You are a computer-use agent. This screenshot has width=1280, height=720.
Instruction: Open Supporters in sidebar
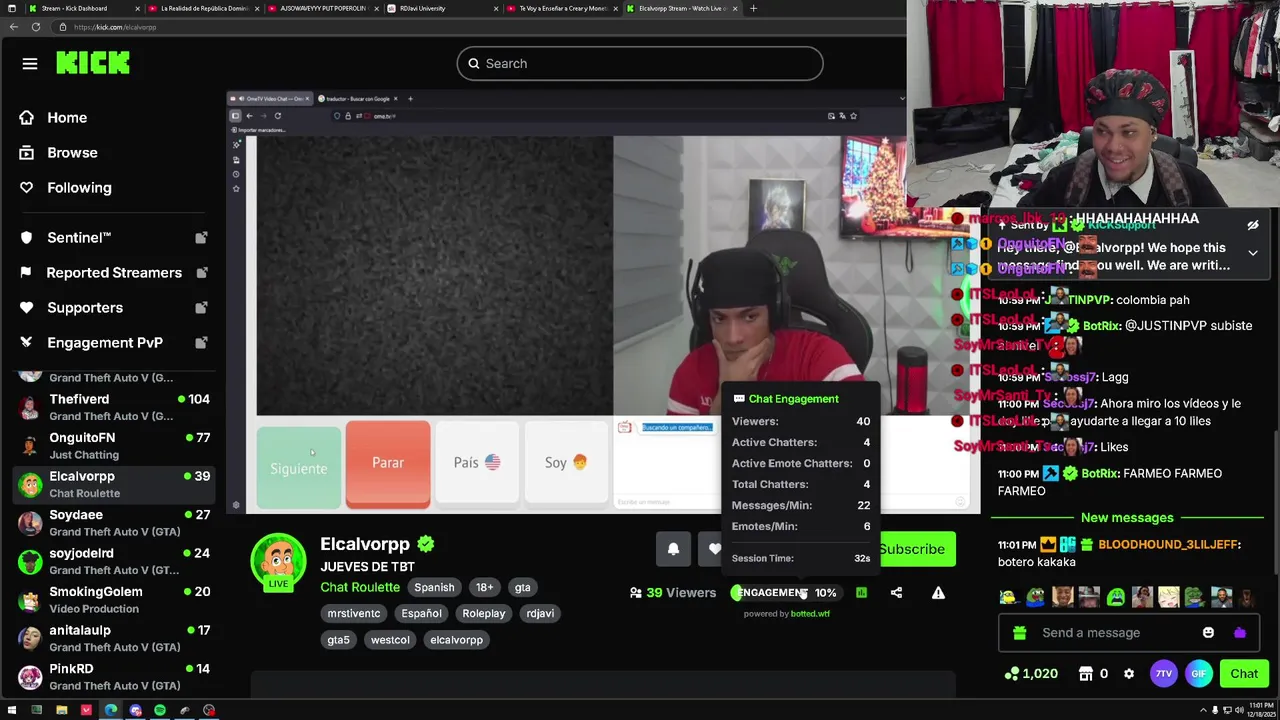[x=112, y=308]
